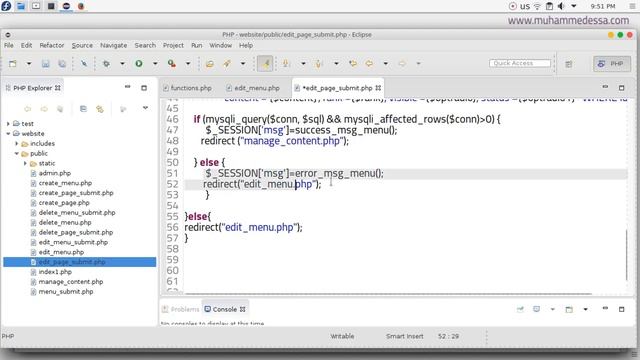Select manage_content.php in PHP Explorer
The image size is (640, 360).
pyautogui.click(x=71, y=282)
